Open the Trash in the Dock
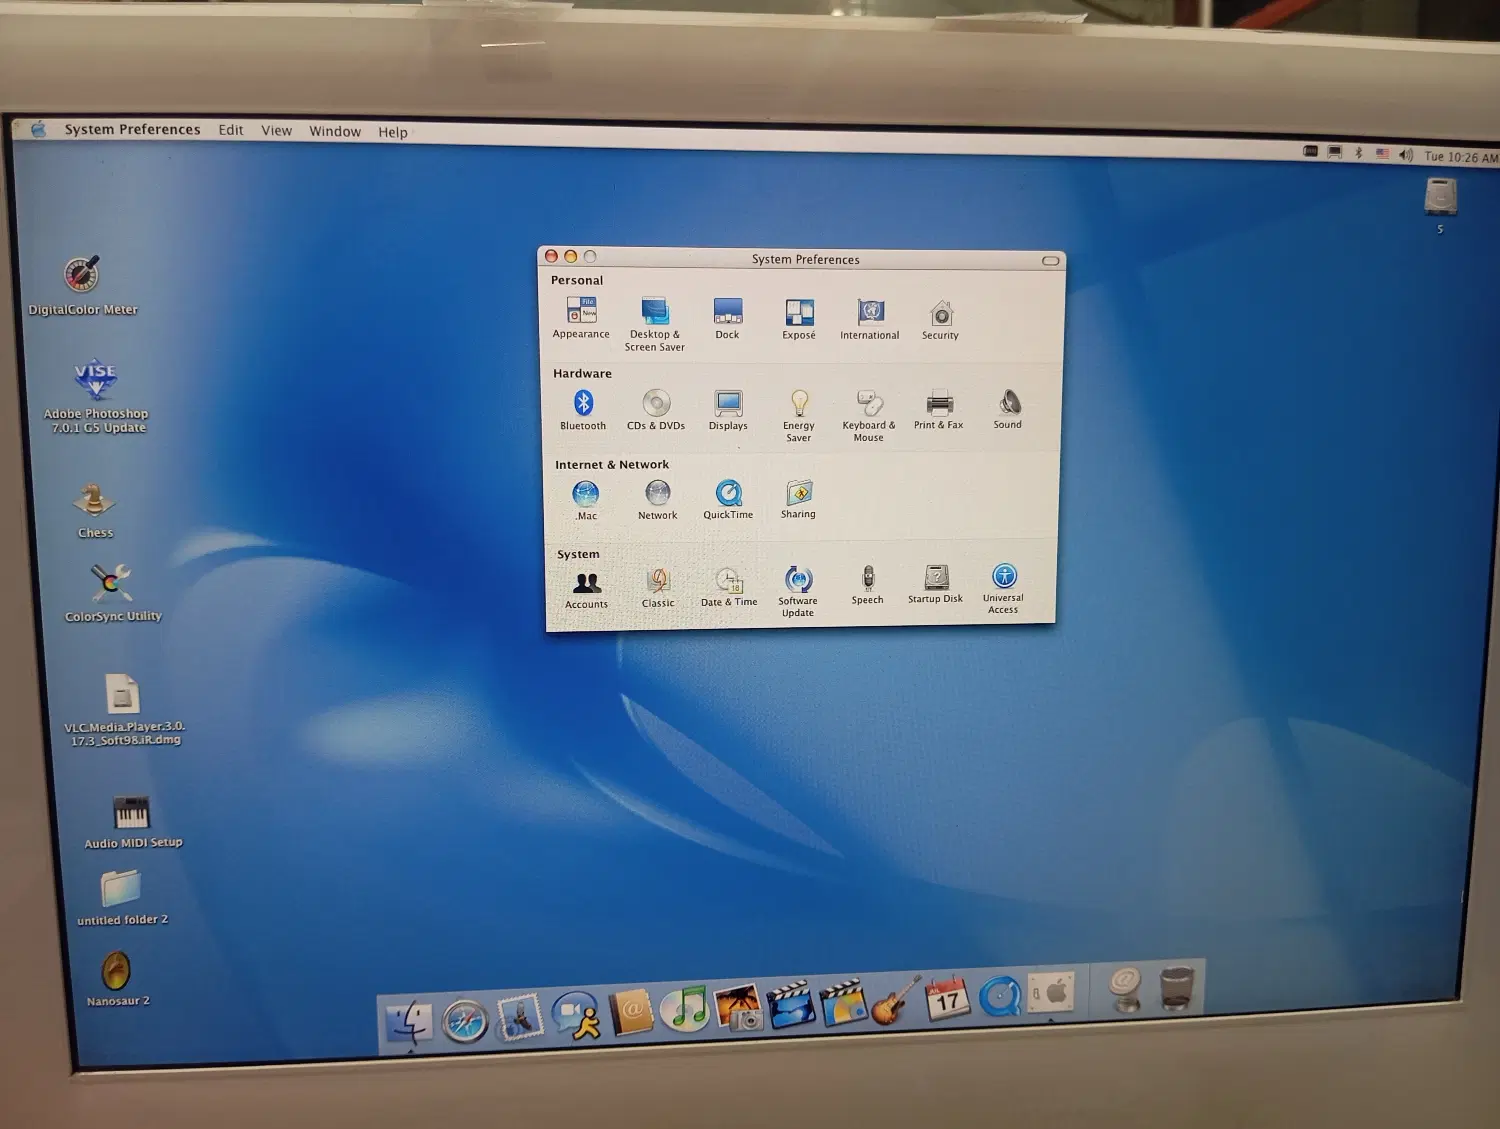 click(1177, 988)
